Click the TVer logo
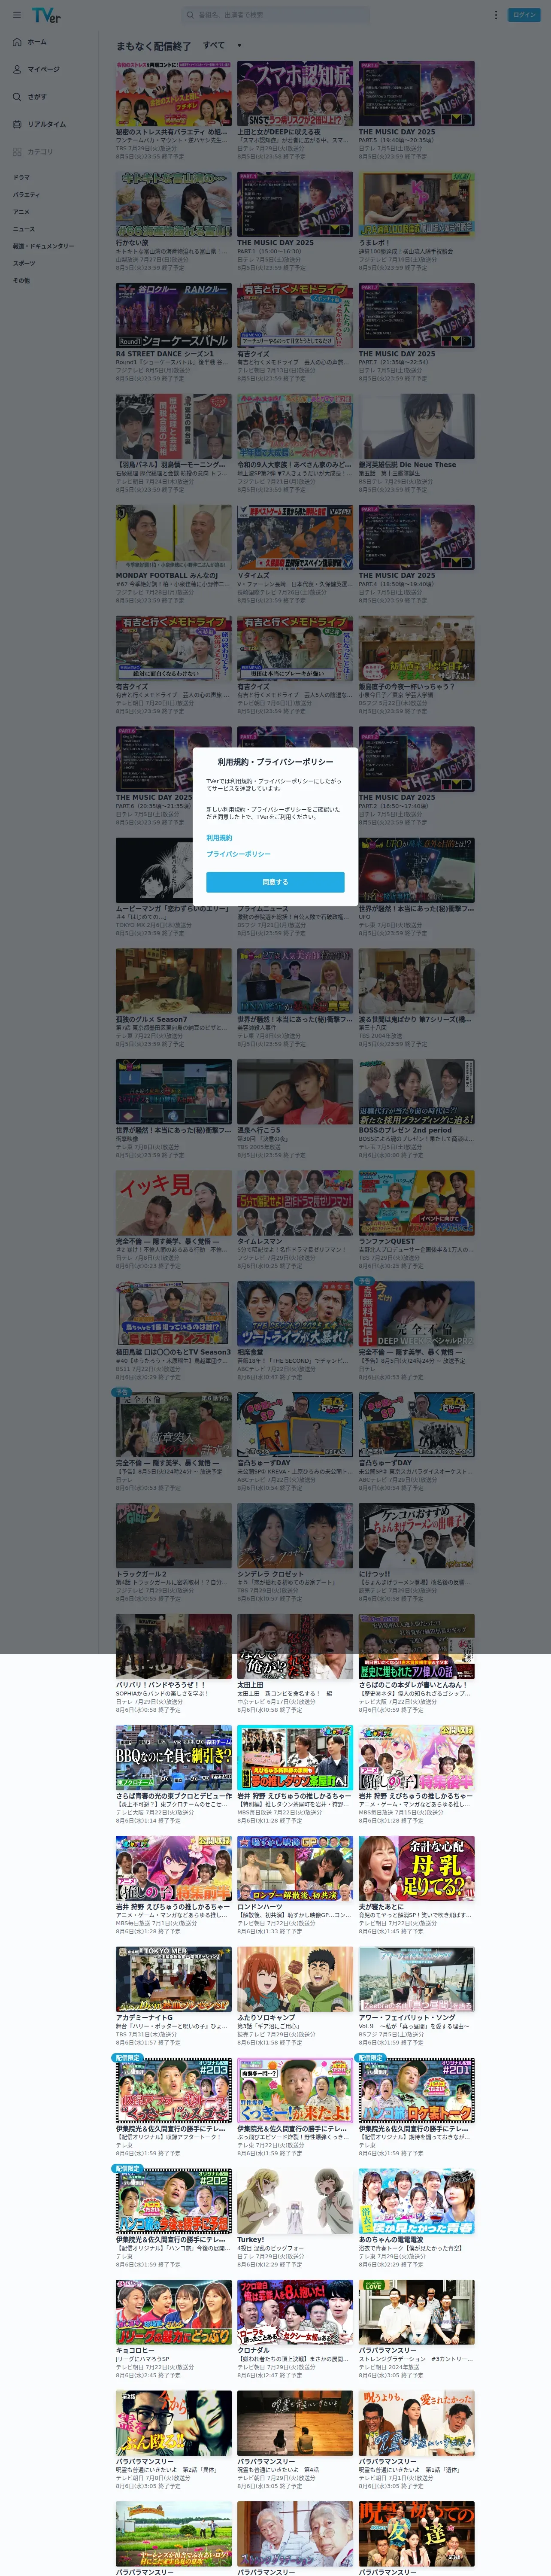Viewport: 551px width, 2576px height. point(46,15)
